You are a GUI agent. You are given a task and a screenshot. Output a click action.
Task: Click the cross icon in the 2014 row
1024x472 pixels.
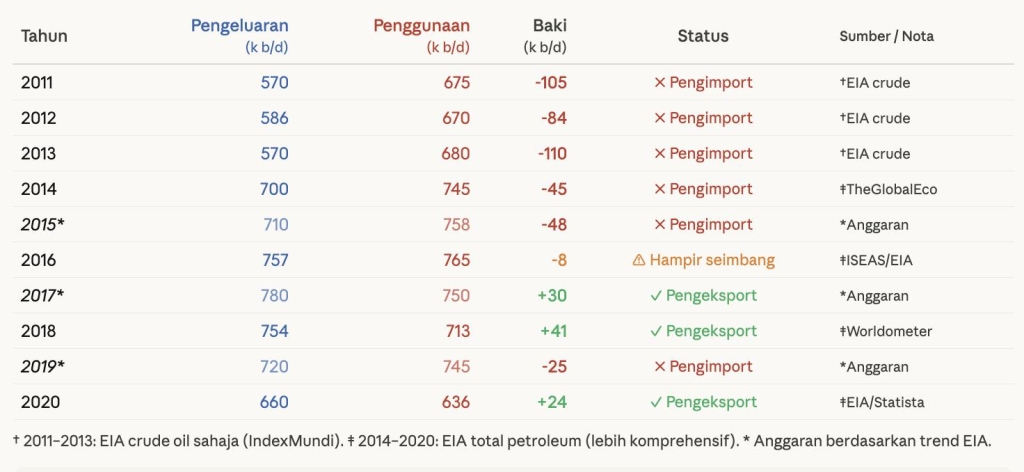click(659, 189)
